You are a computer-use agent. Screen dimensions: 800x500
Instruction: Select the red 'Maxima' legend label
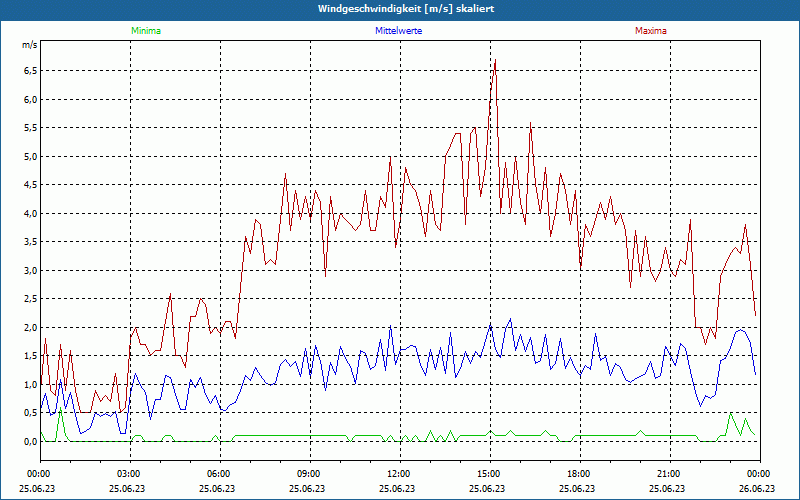[651, 31]
